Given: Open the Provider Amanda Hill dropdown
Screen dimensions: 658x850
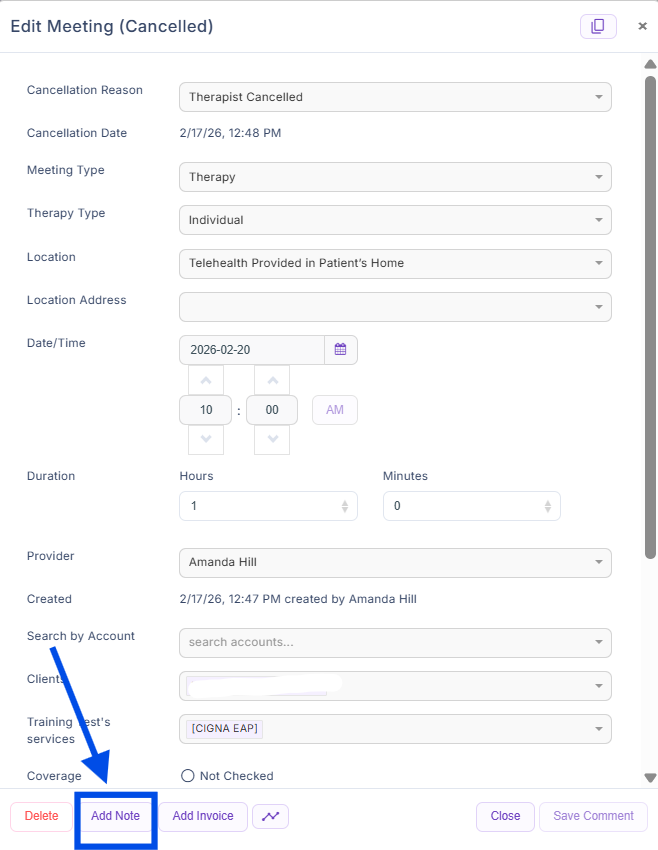Looking at the screenshot, I should tap(395, 562).
